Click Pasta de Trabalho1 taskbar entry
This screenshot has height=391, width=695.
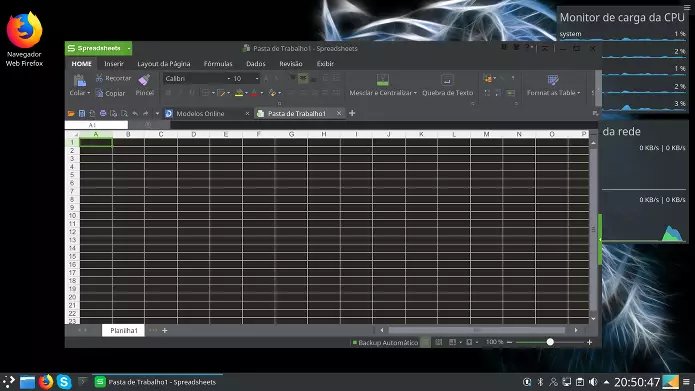157,382
